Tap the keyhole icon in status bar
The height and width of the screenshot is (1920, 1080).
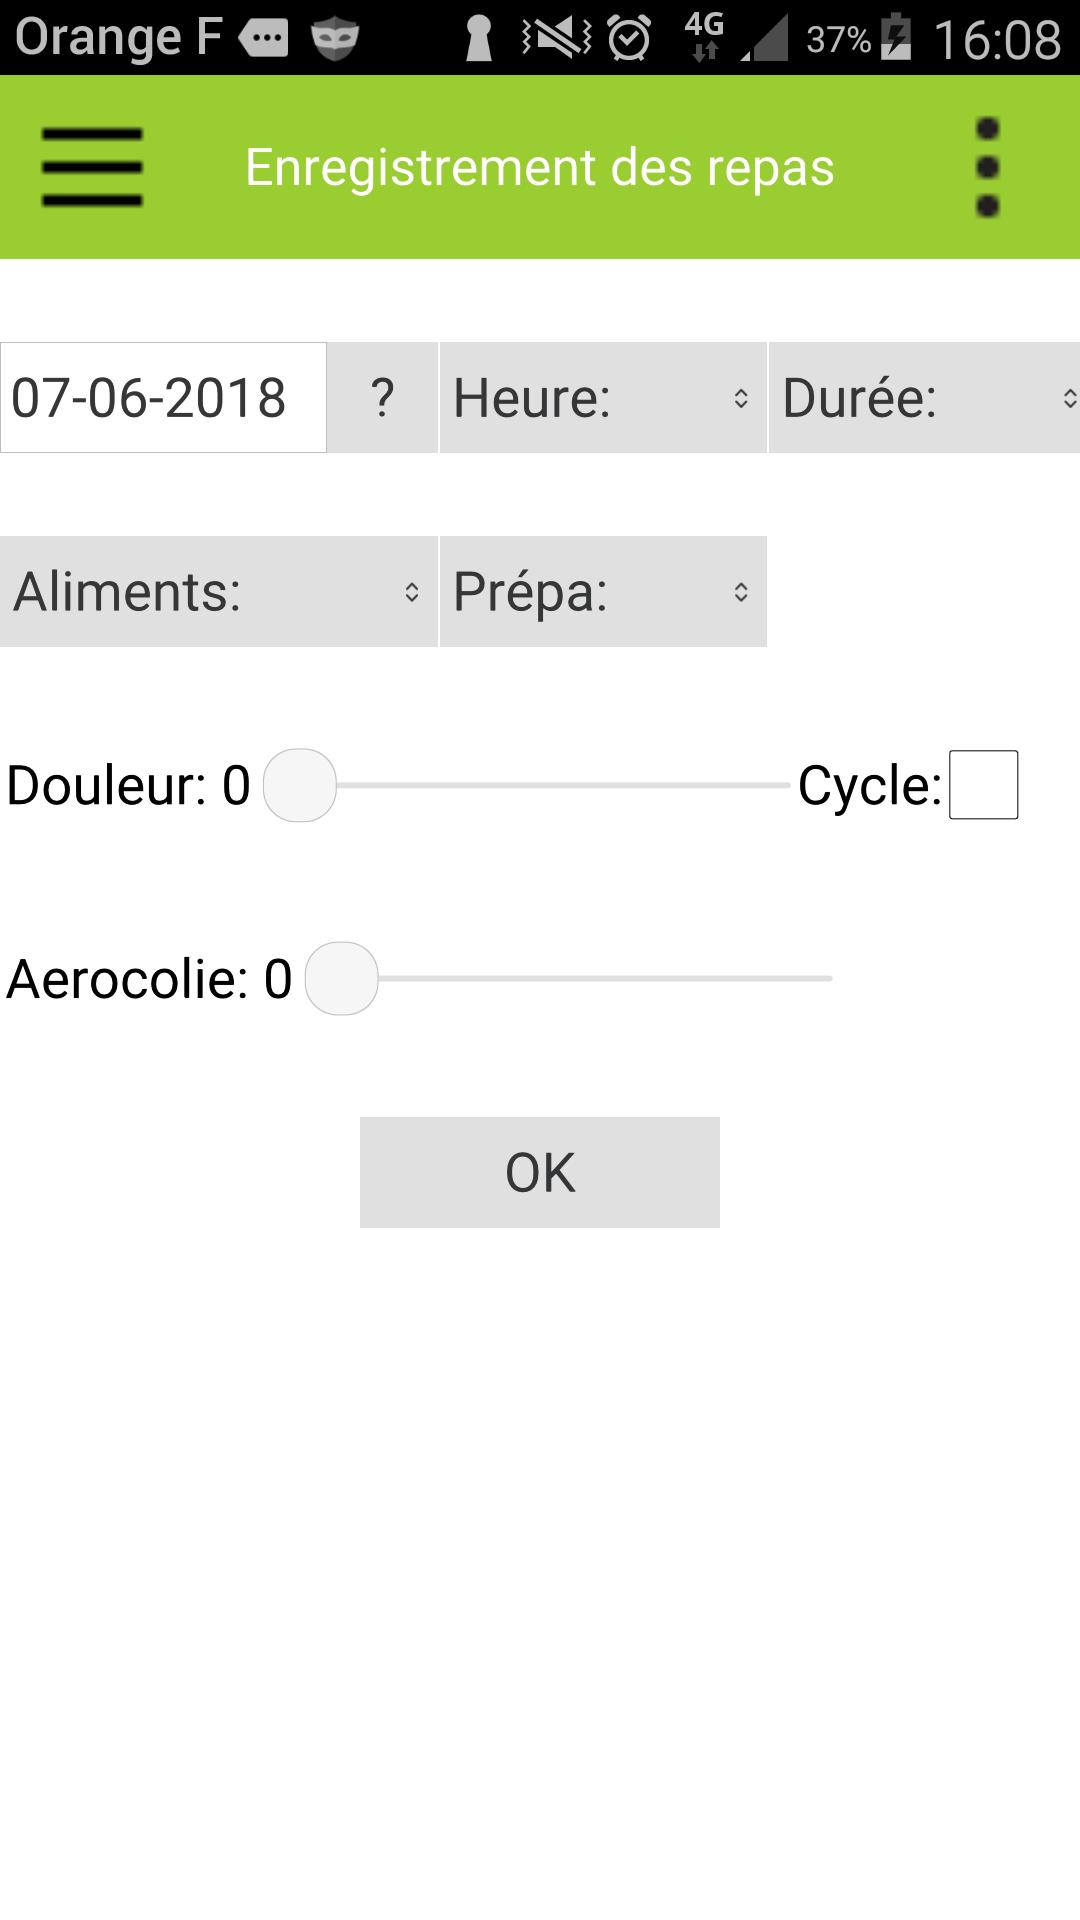479,39
